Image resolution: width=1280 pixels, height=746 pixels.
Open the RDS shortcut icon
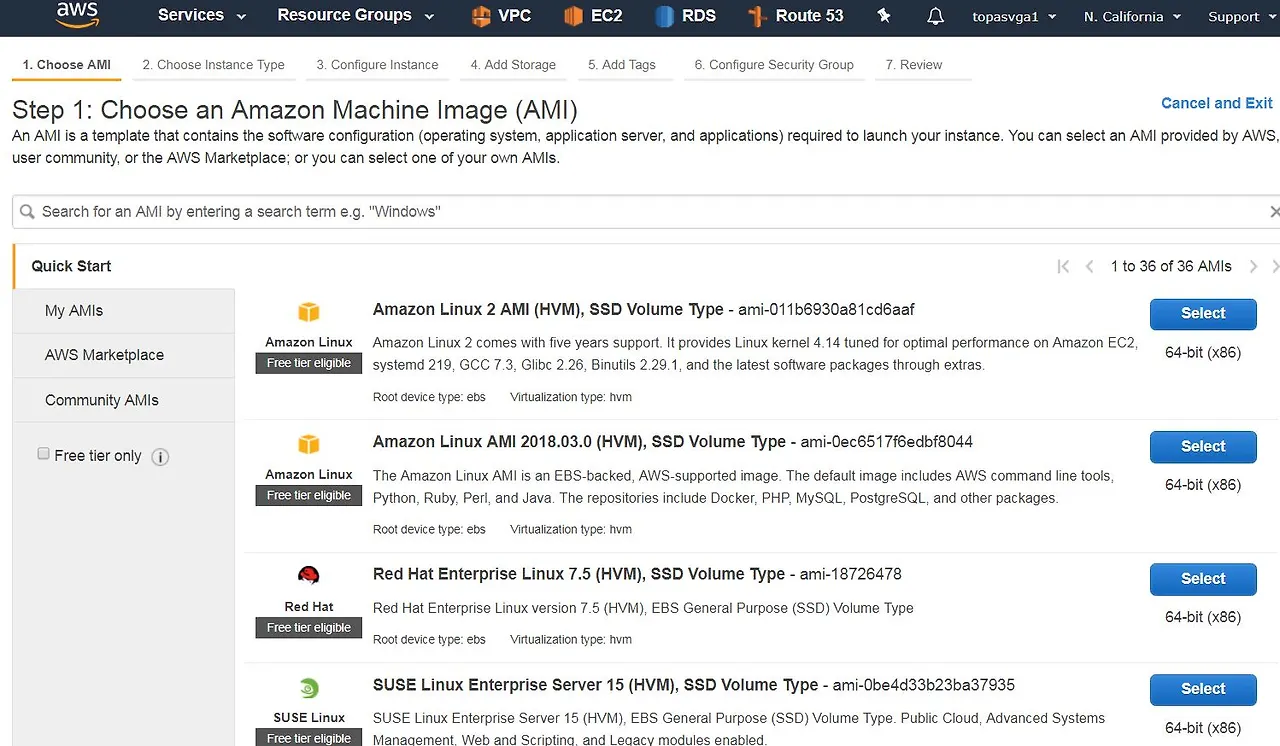[x=665, y=16]
